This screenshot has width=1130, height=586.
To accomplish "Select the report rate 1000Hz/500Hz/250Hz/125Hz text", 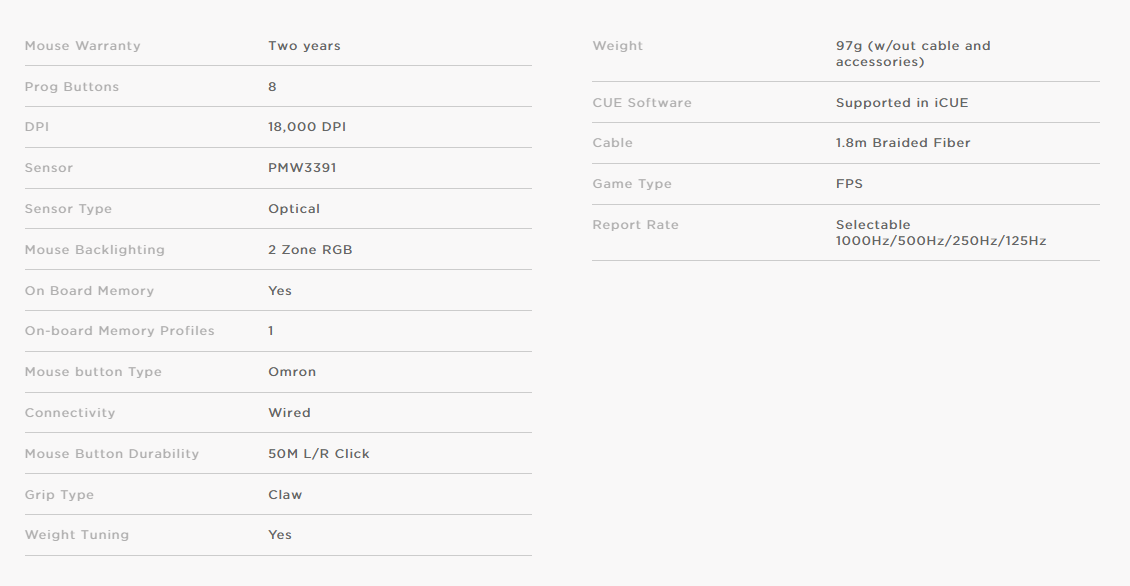I will [941, 241].
